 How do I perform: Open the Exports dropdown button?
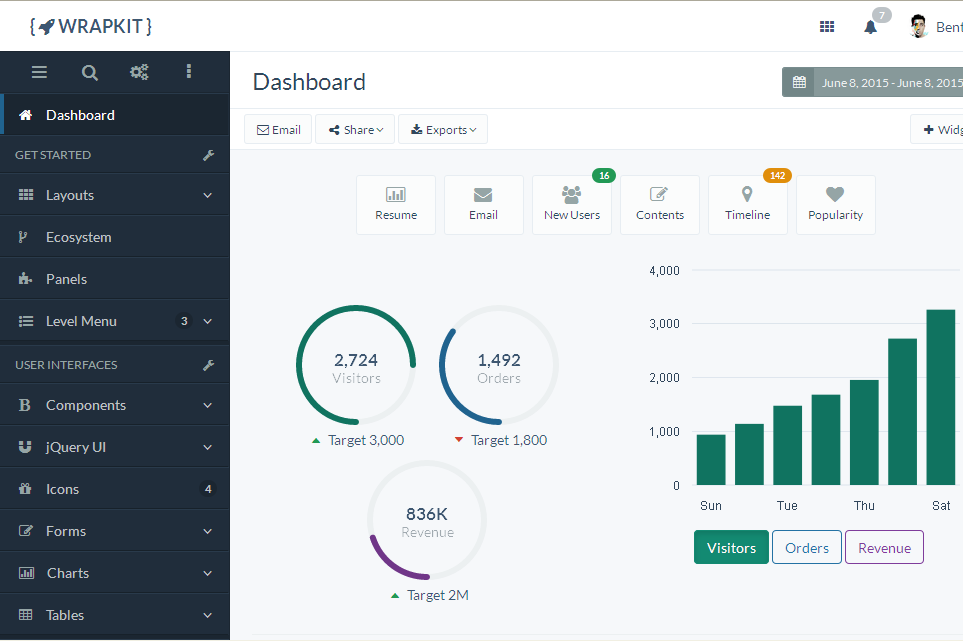tap(443, 130)
